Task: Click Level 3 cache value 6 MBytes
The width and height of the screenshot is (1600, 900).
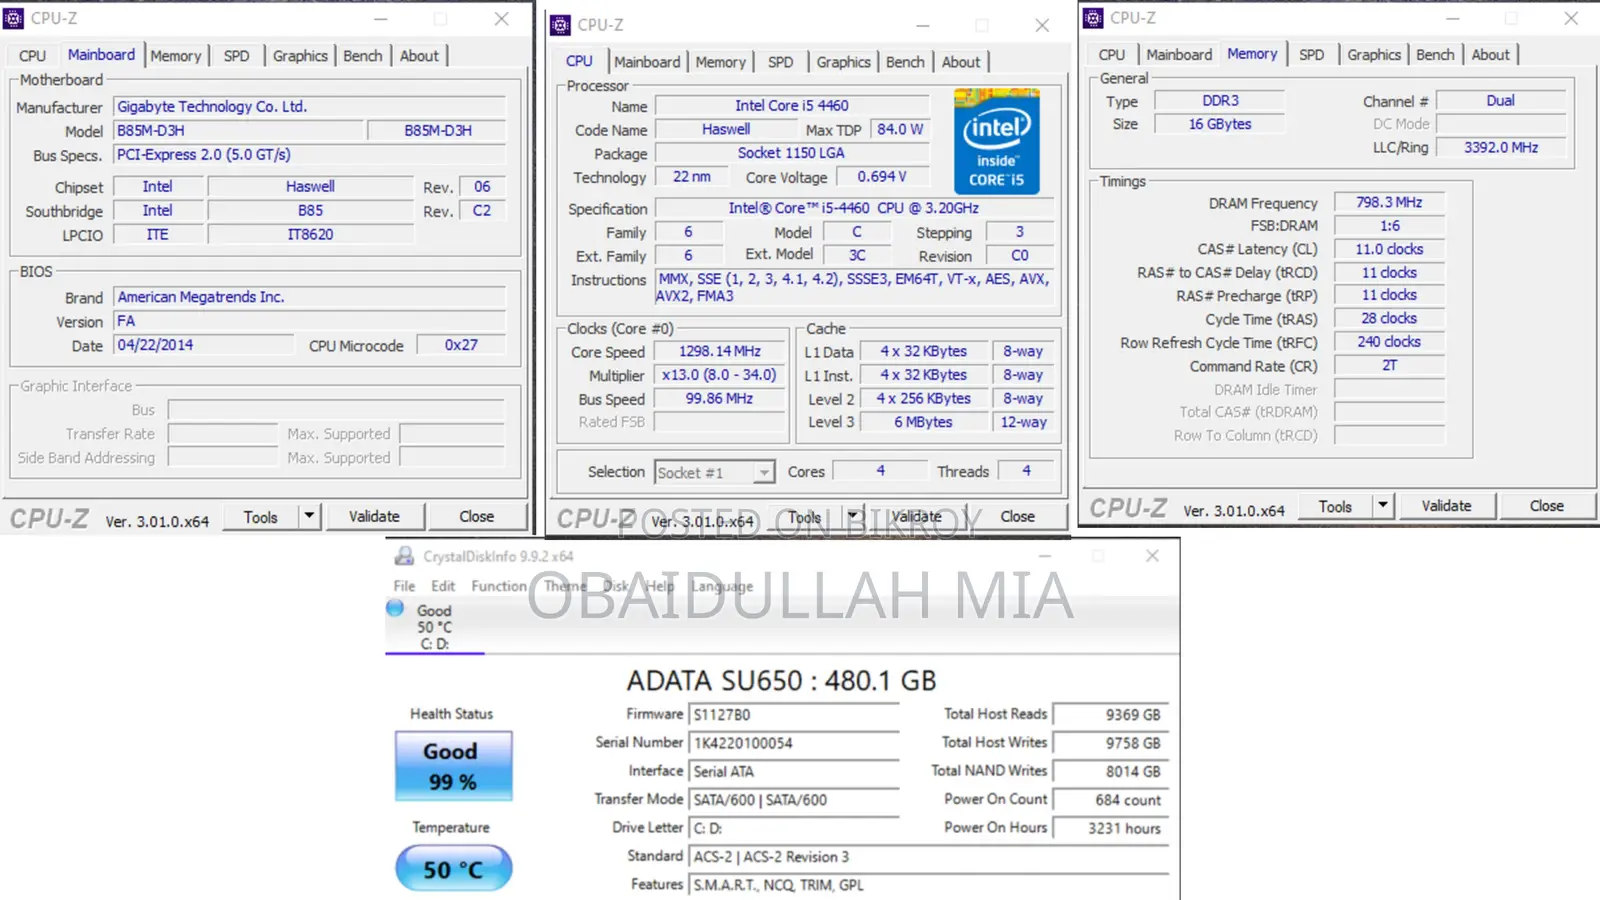Action: [923, 422]
